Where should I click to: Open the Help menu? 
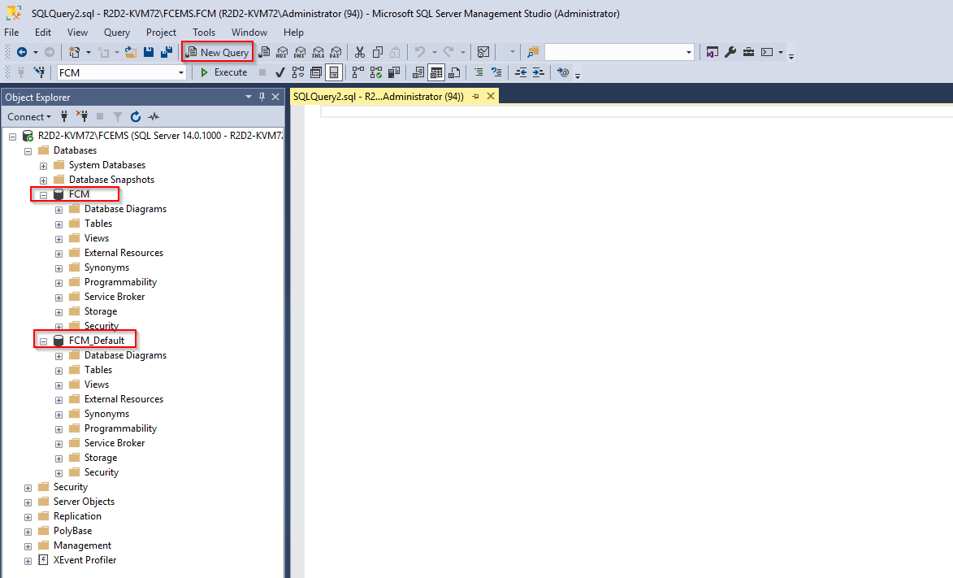(294, 32)
